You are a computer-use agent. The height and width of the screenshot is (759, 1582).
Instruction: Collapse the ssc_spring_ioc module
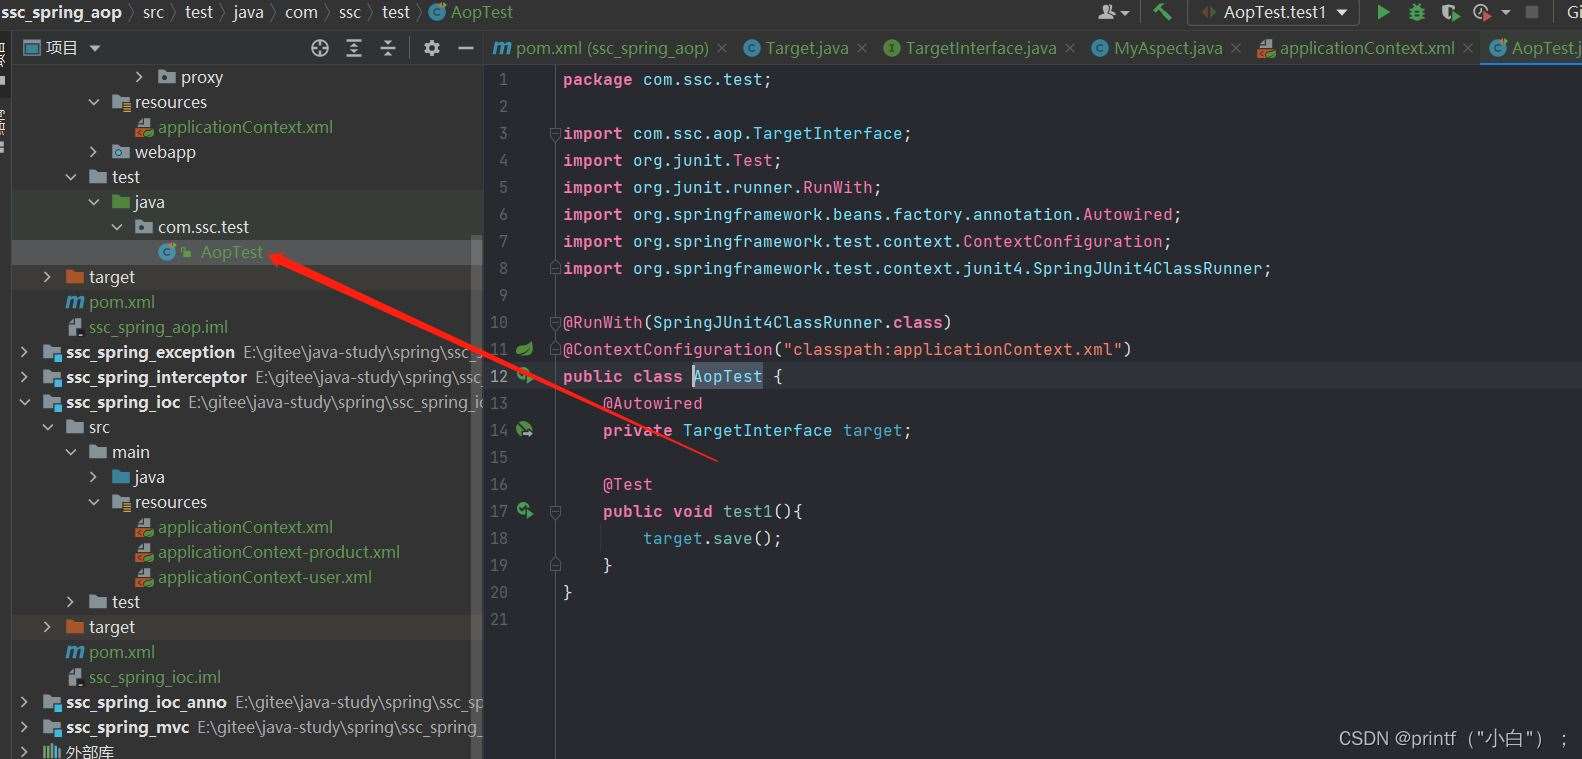(x=24, y=402)
